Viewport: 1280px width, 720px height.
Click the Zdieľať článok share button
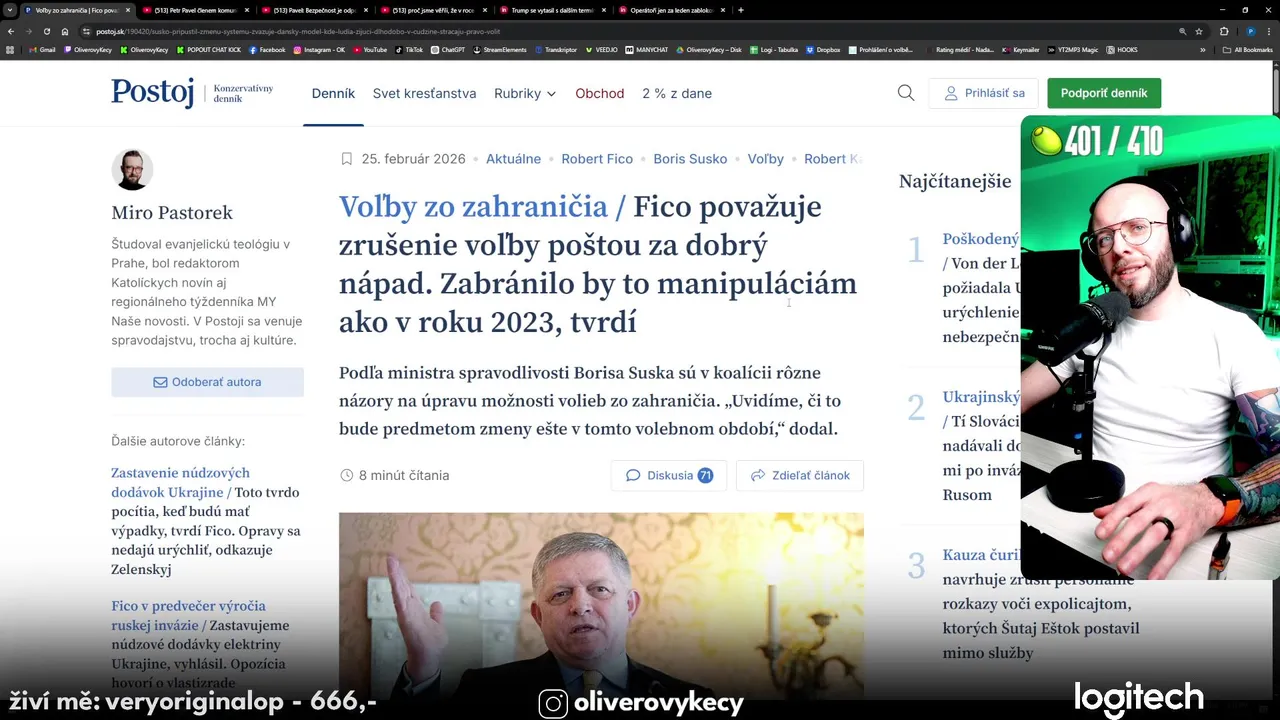(800, 475)
